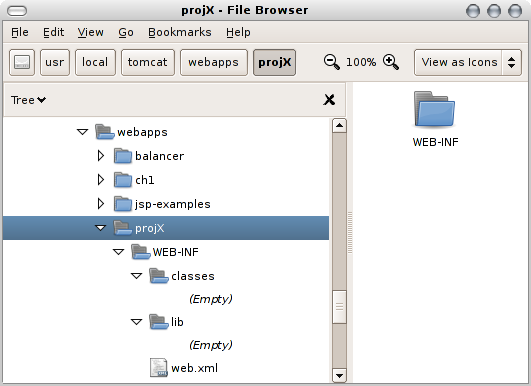
Task: Reset zoom via the 100% label
Action: pos(361,62)
